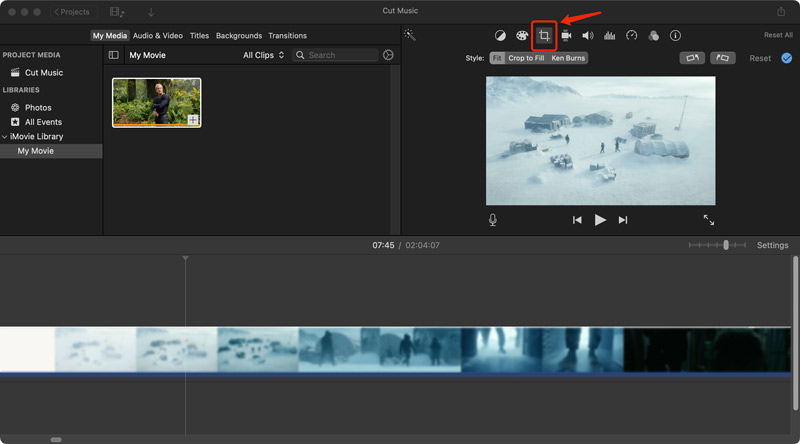The image size is (800, 444).
Task: Open the Volume adjustment
Action: point(588,35)
